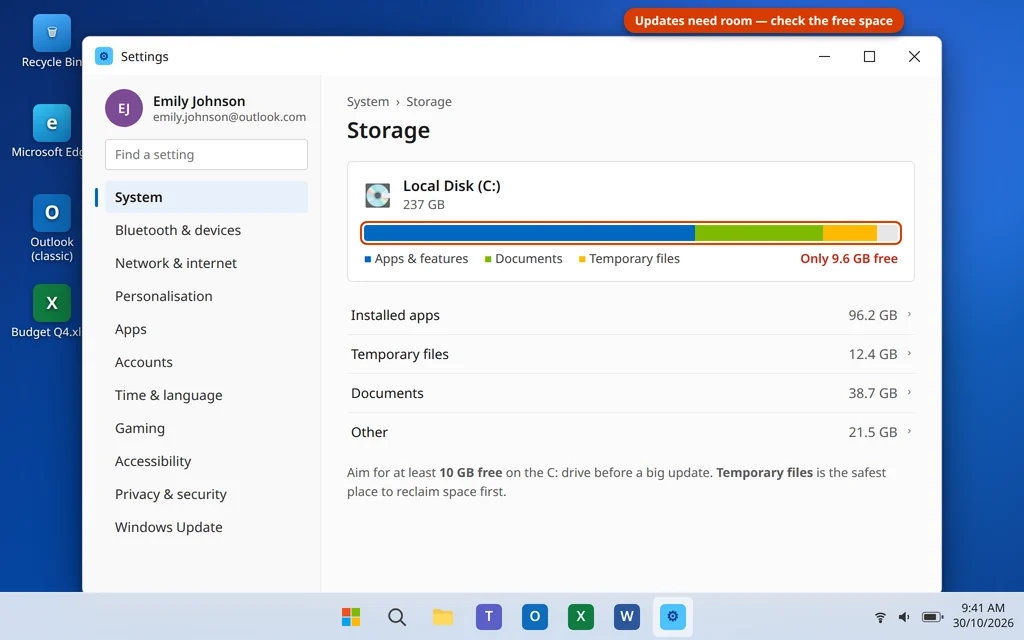Launch Excel from the taskbar
This screenshot has width=1024, height=640.
click(x=581, y=616)
